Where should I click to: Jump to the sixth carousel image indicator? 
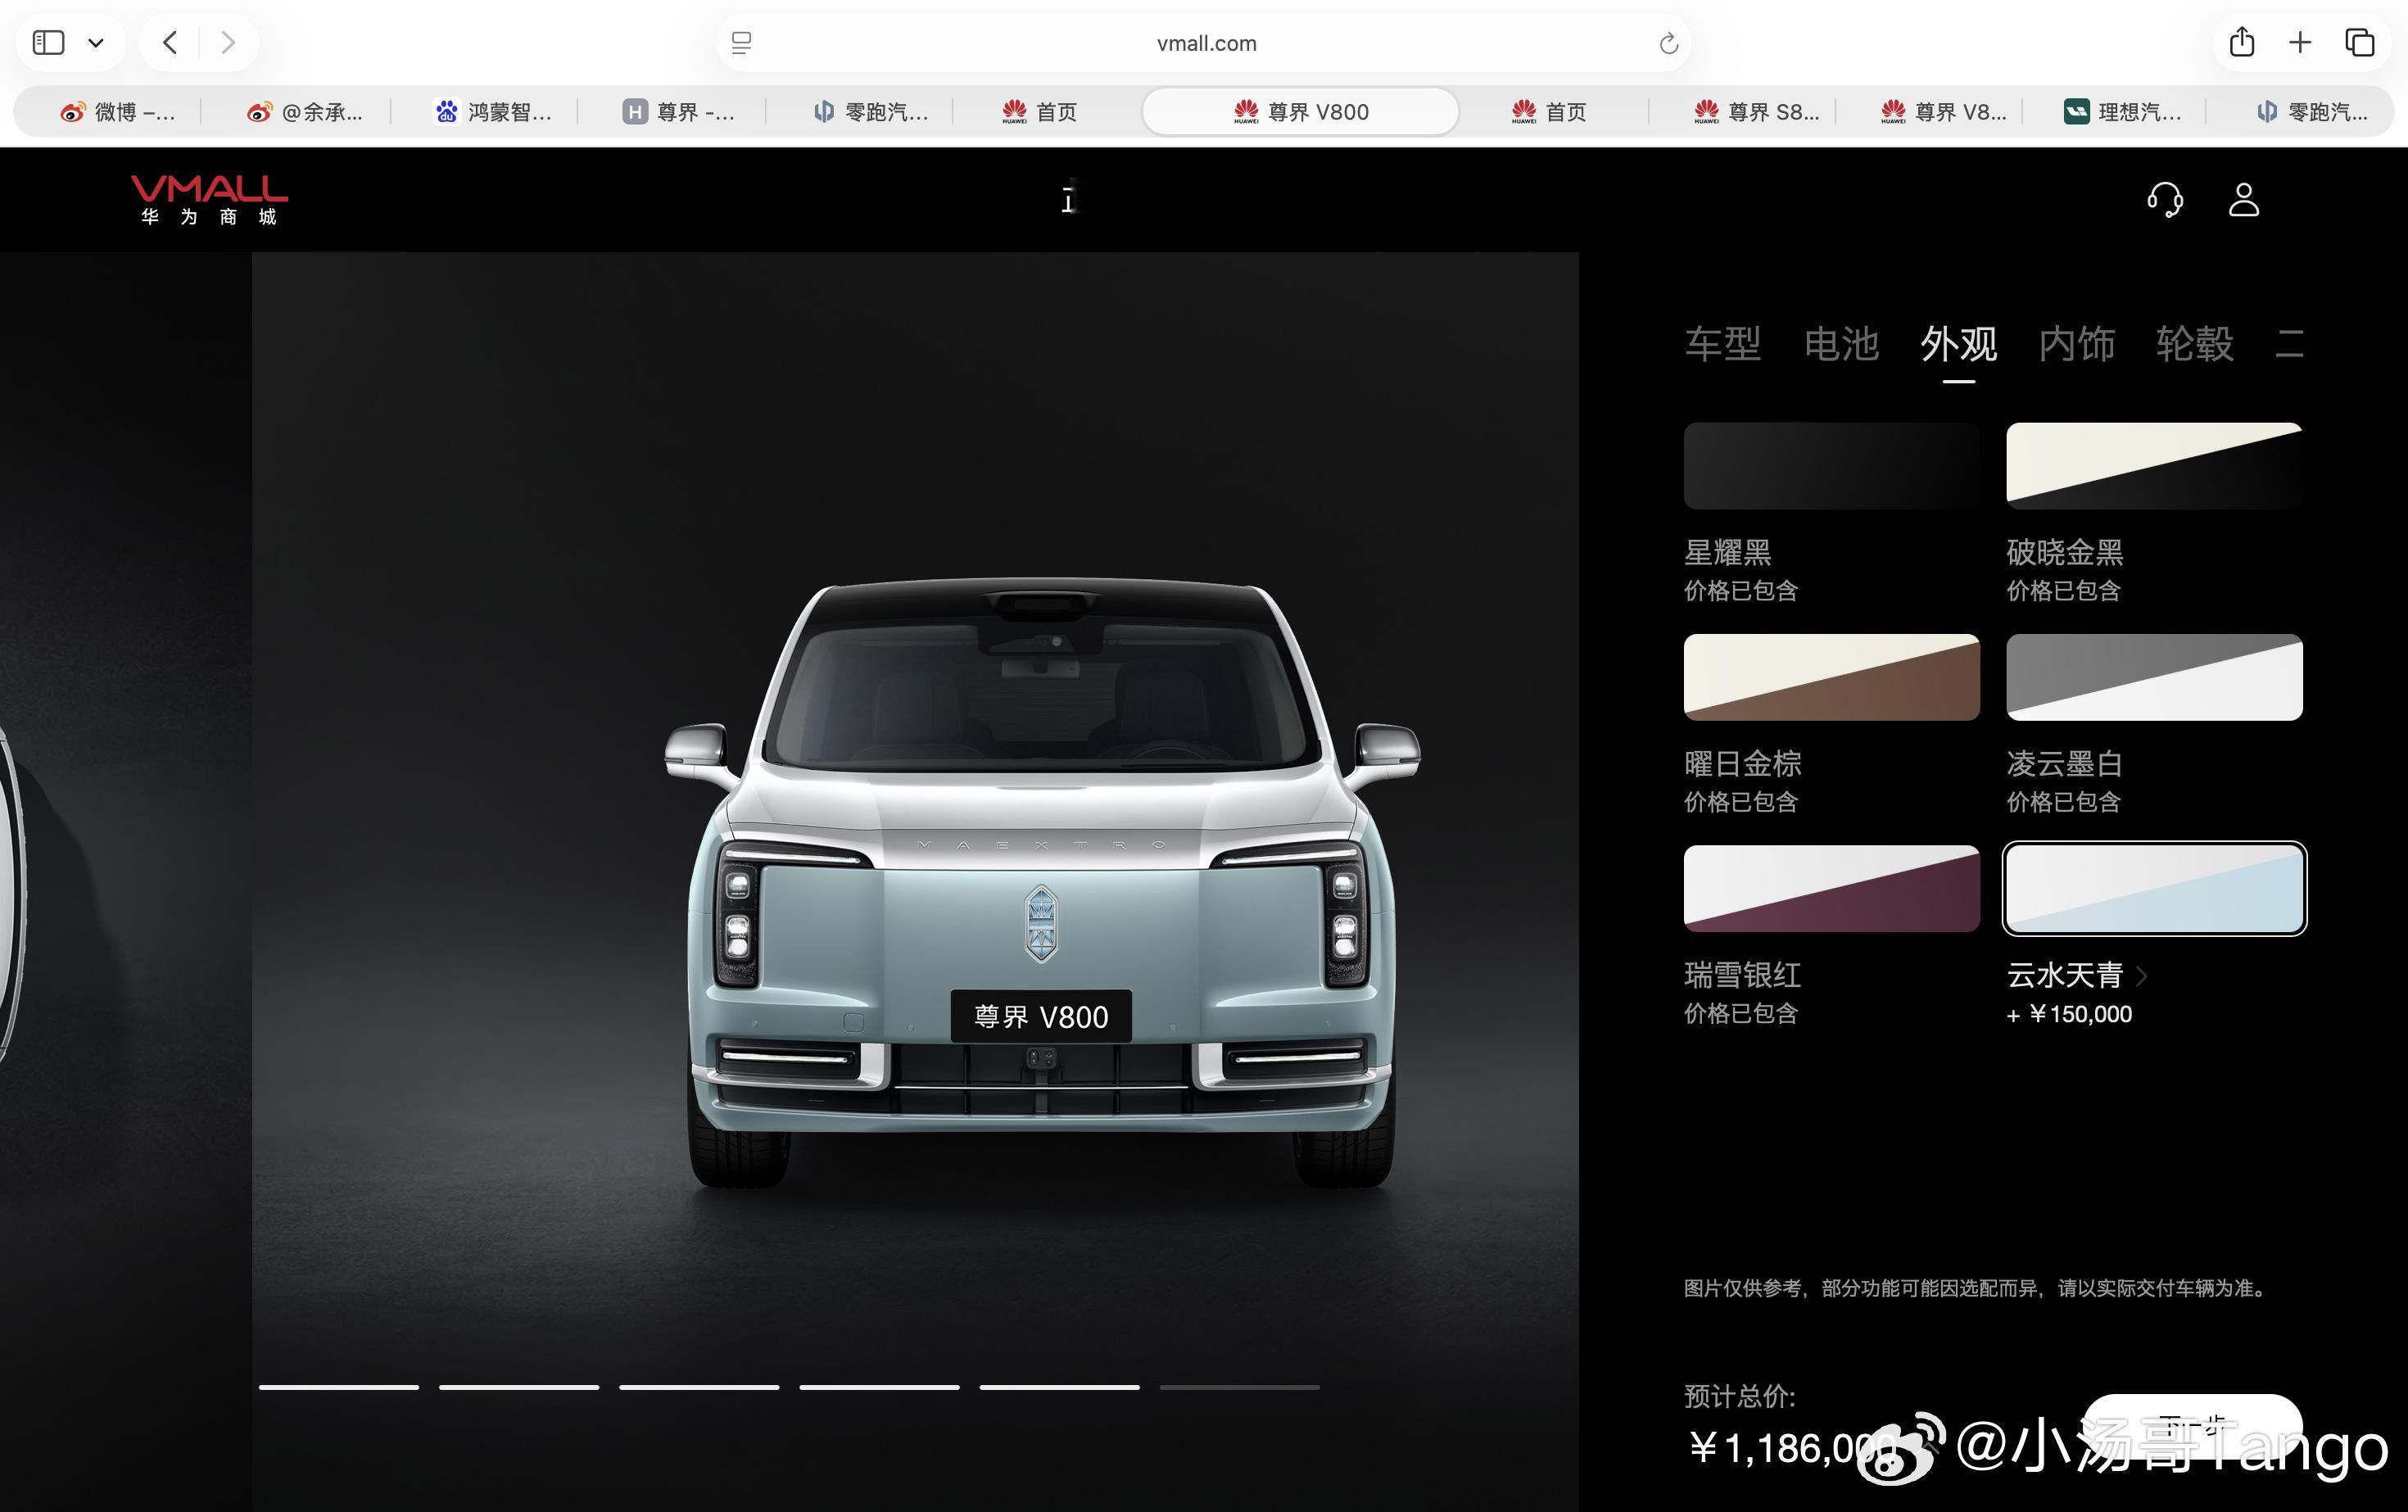(1240, 1387)
